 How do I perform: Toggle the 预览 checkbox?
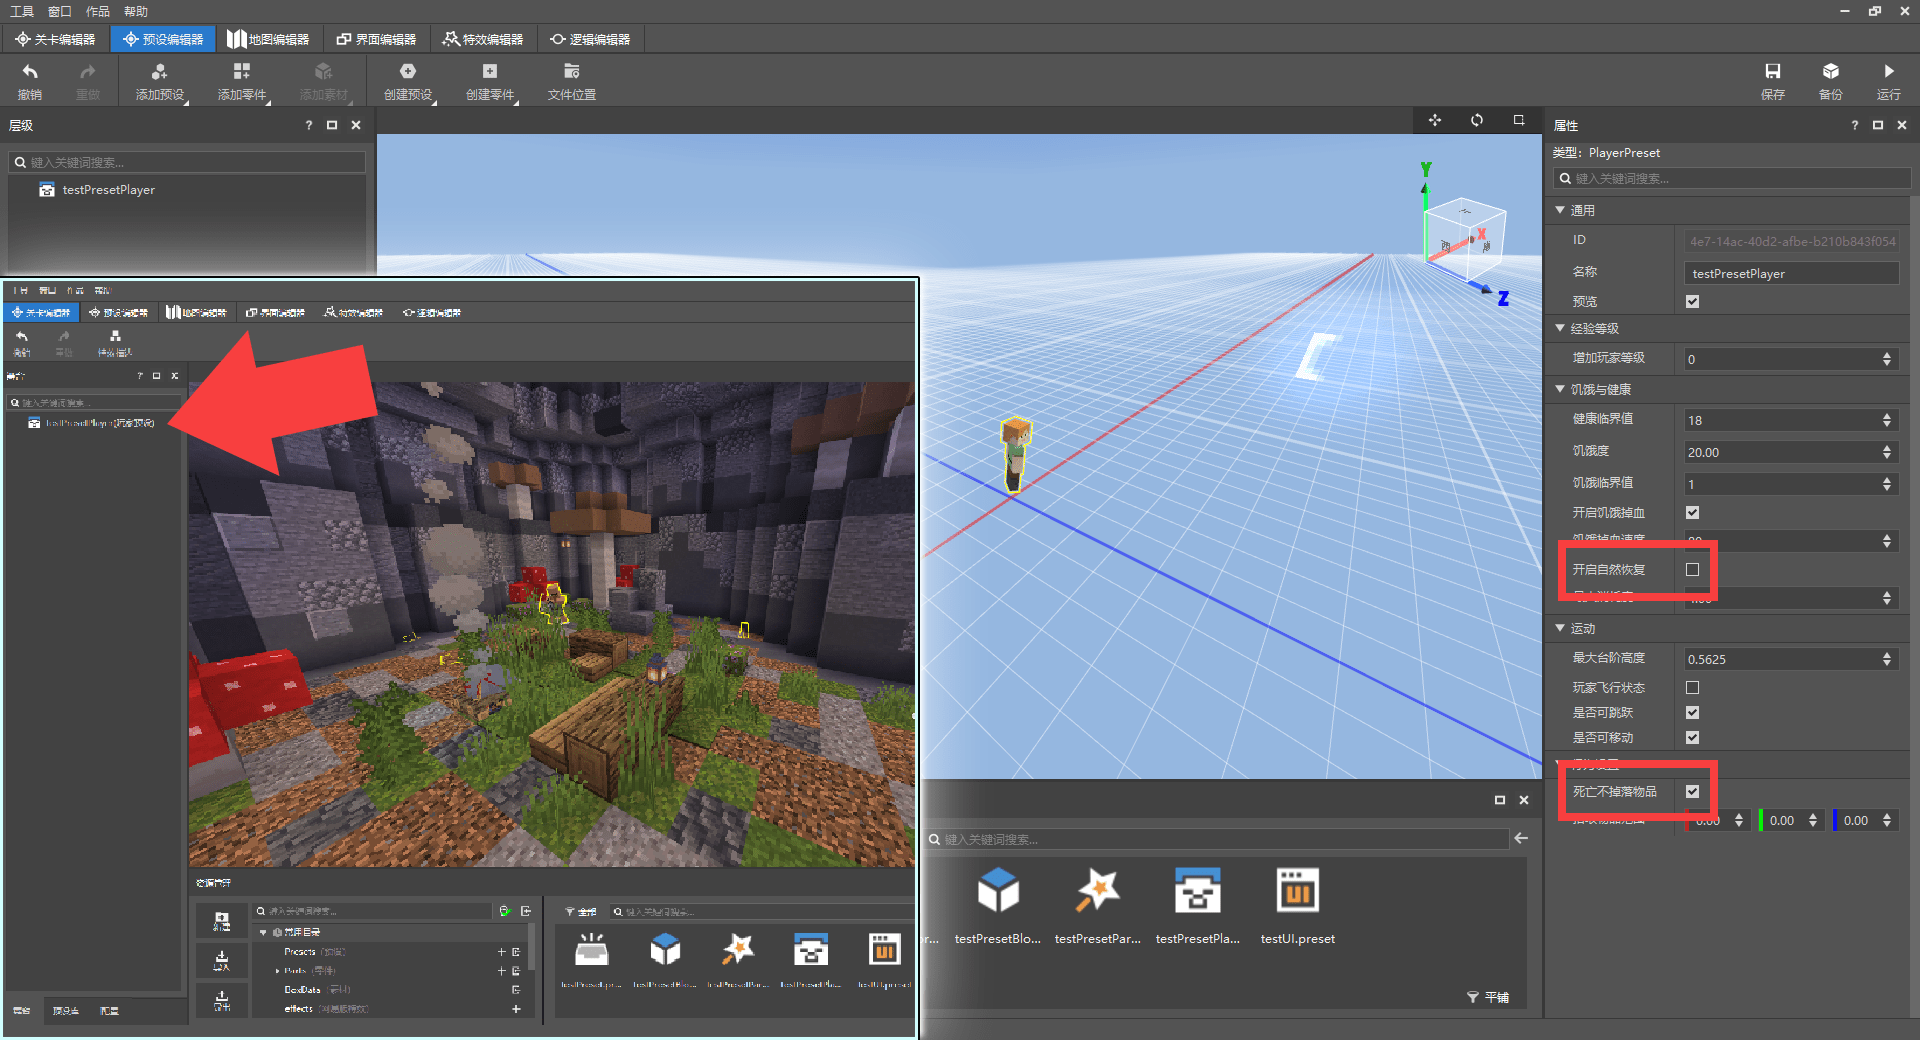click(x=1692, y=301)
